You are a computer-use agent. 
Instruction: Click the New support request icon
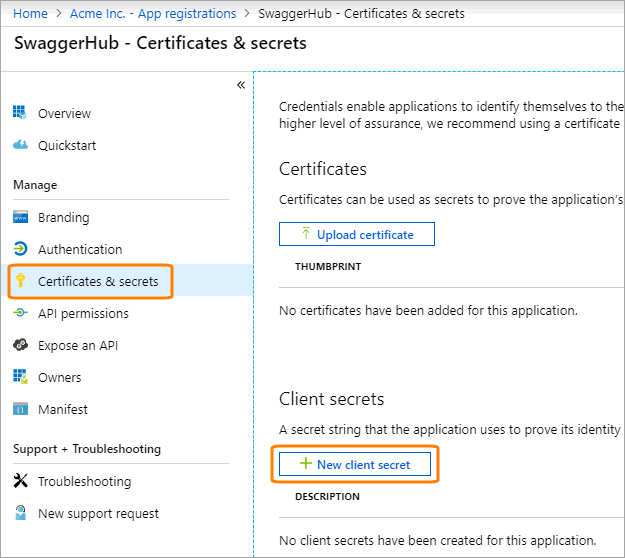pyautogui.click(x=20, y=513)
